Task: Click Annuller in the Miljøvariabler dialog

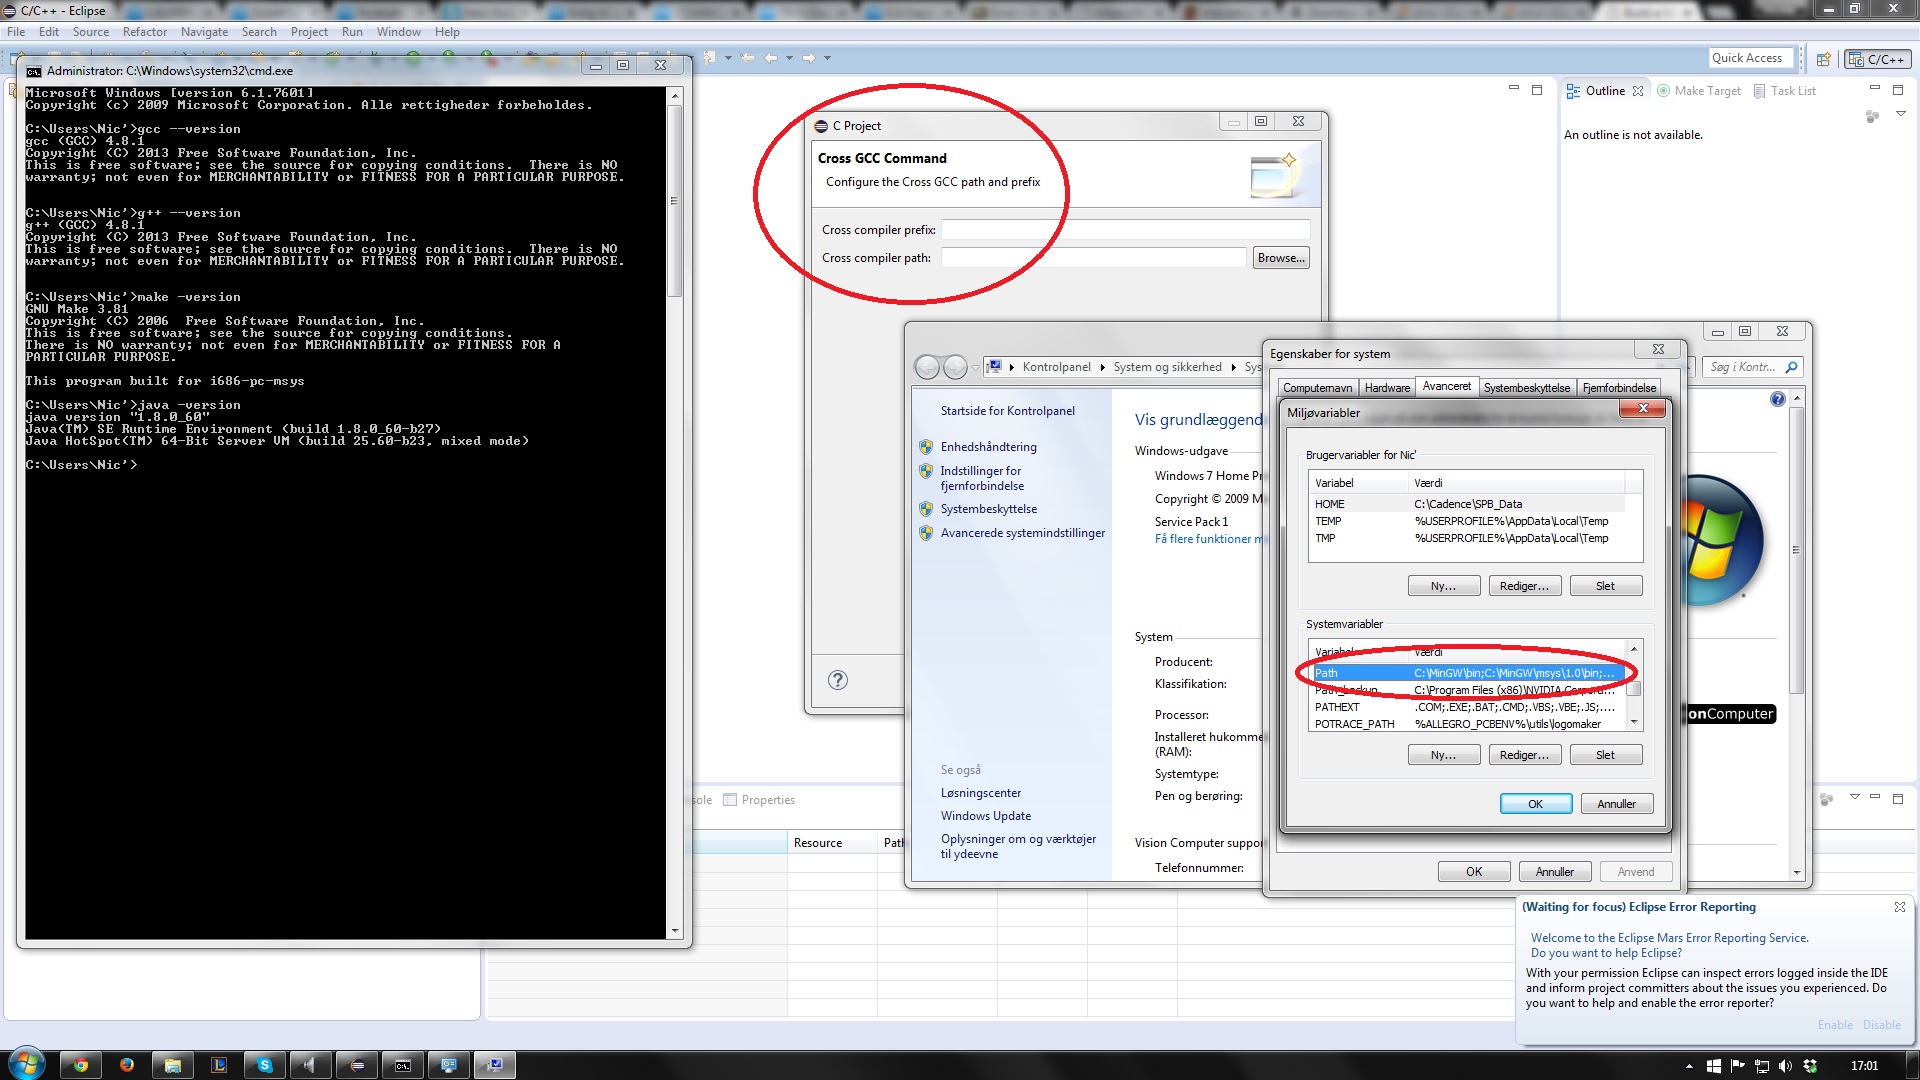Action: pos(1616,804)
